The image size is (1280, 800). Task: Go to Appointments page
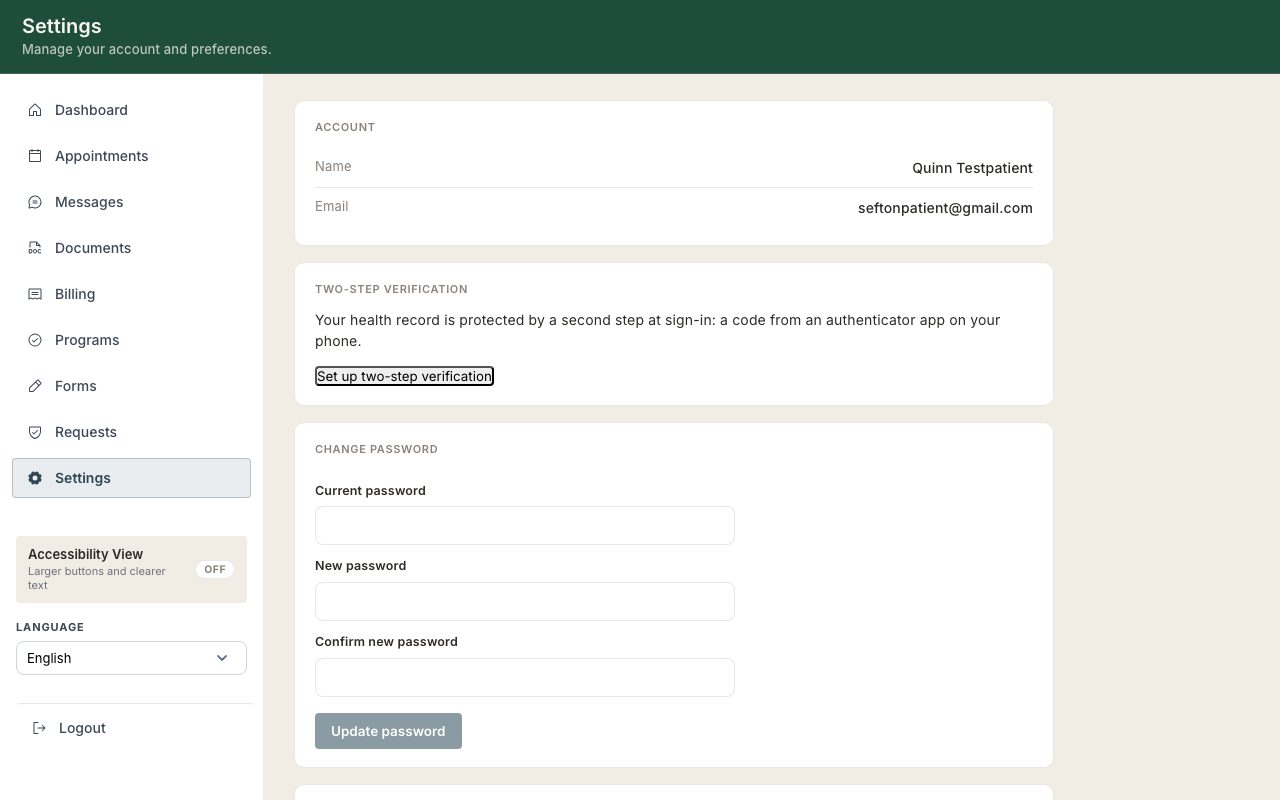131,156
